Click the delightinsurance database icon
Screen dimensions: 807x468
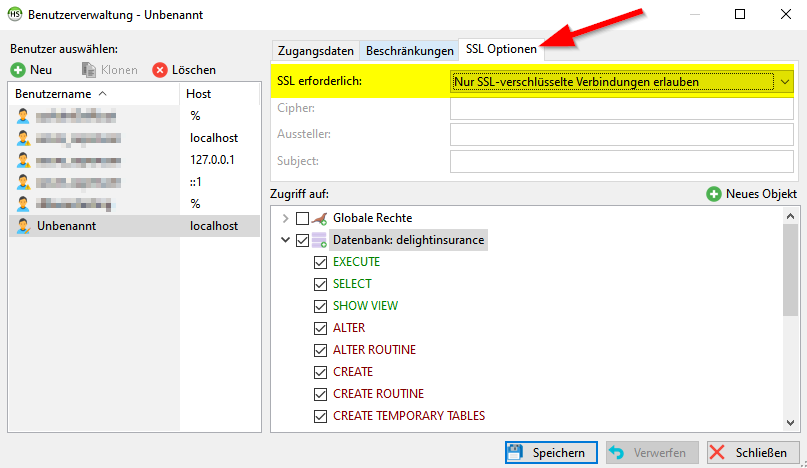click(320, 240)
